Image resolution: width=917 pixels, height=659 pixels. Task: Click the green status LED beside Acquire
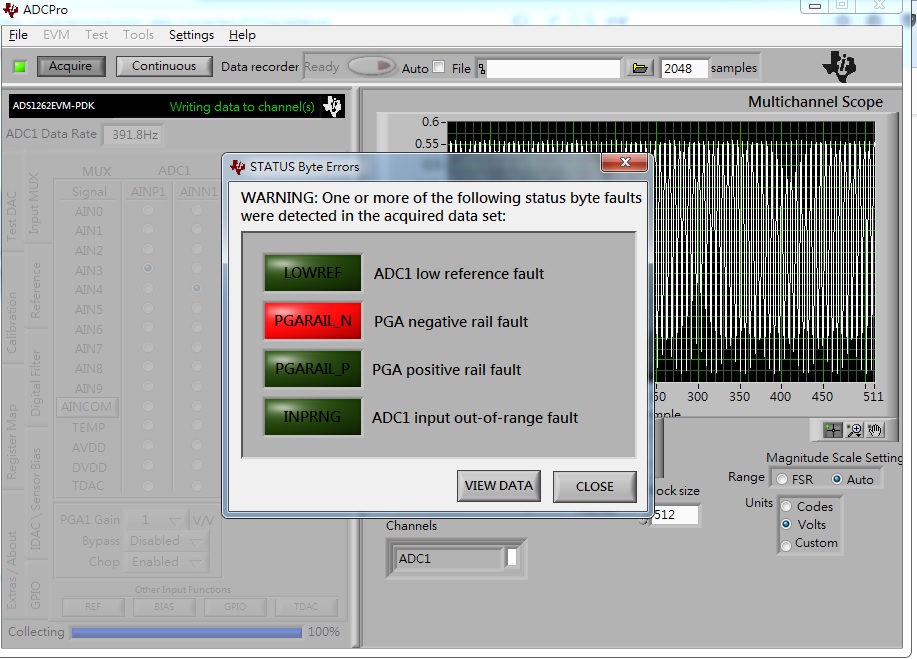pos(20,67)
